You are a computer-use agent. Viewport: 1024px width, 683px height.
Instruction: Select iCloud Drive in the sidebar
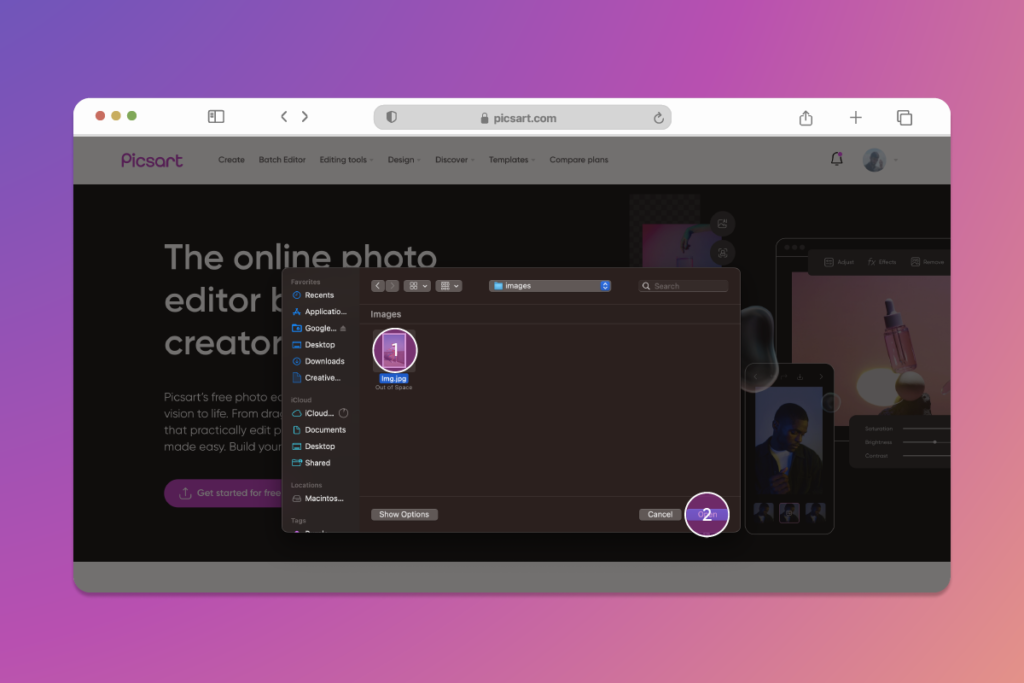coord(316,412)
